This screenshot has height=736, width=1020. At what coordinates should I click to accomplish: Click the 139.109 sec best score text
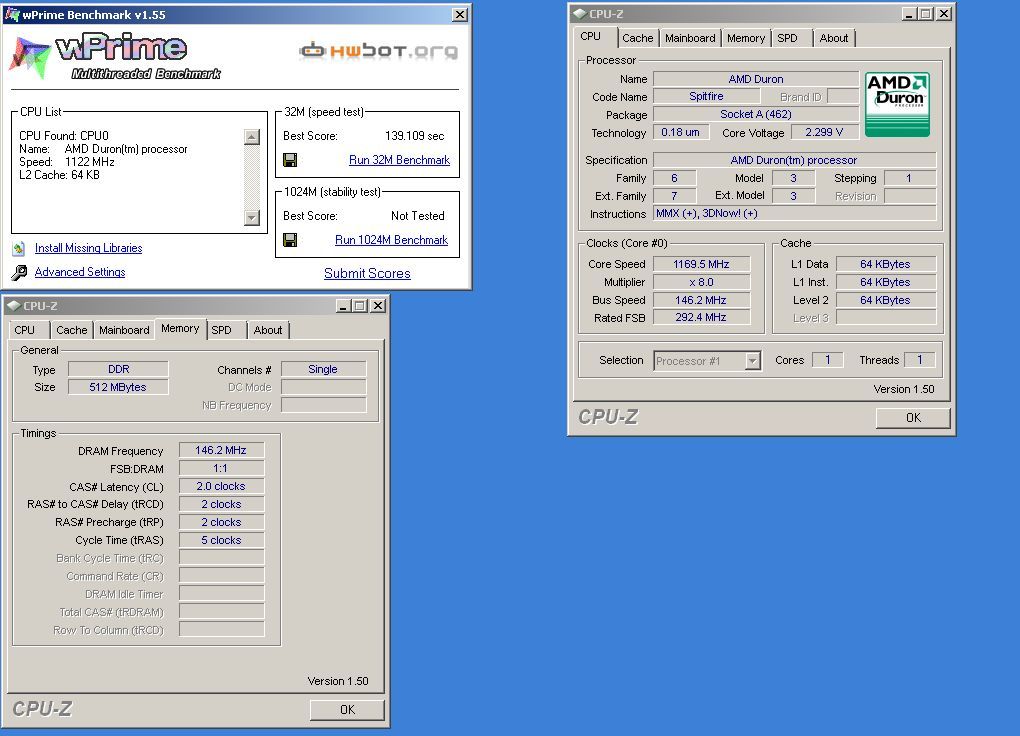tap(414, 136)
